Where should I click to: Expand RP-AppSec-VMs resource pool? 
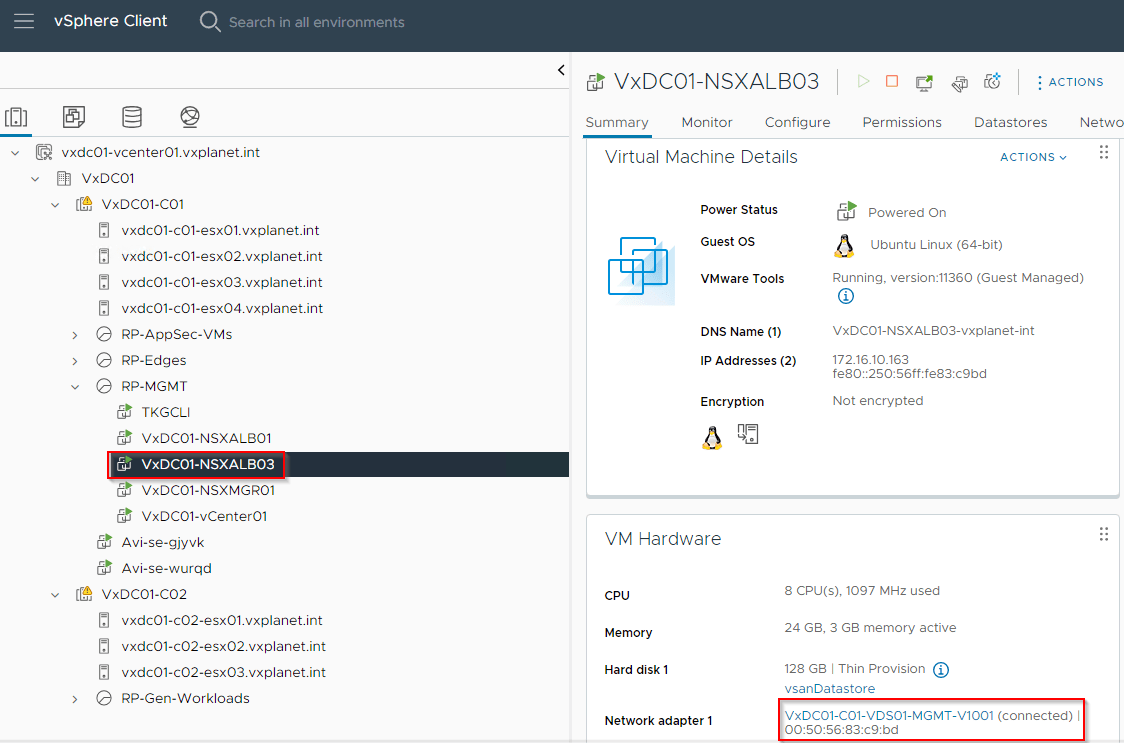point(75,335)
